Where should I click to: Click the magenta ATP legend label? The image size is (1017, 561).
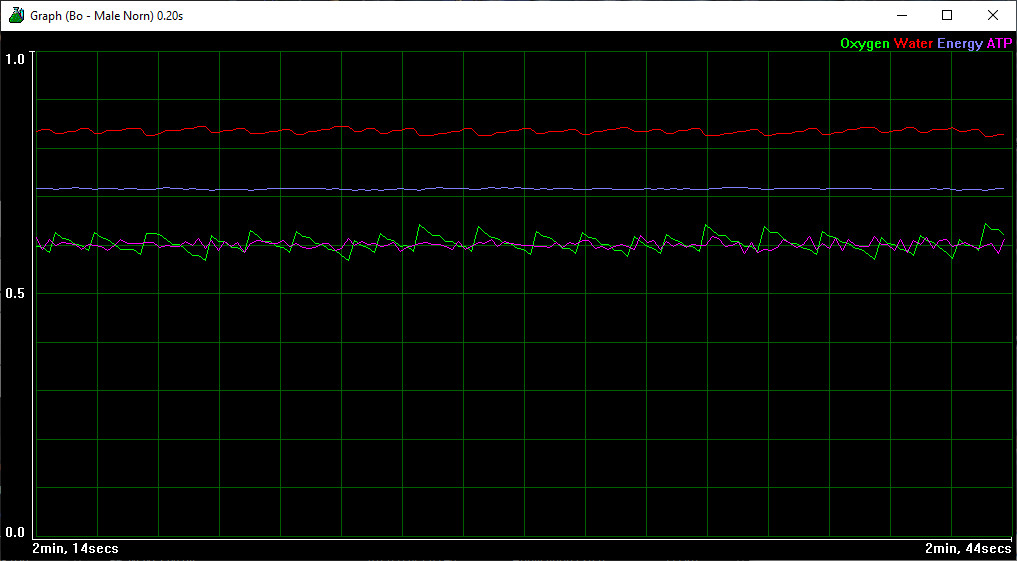[x=999, y=44]
